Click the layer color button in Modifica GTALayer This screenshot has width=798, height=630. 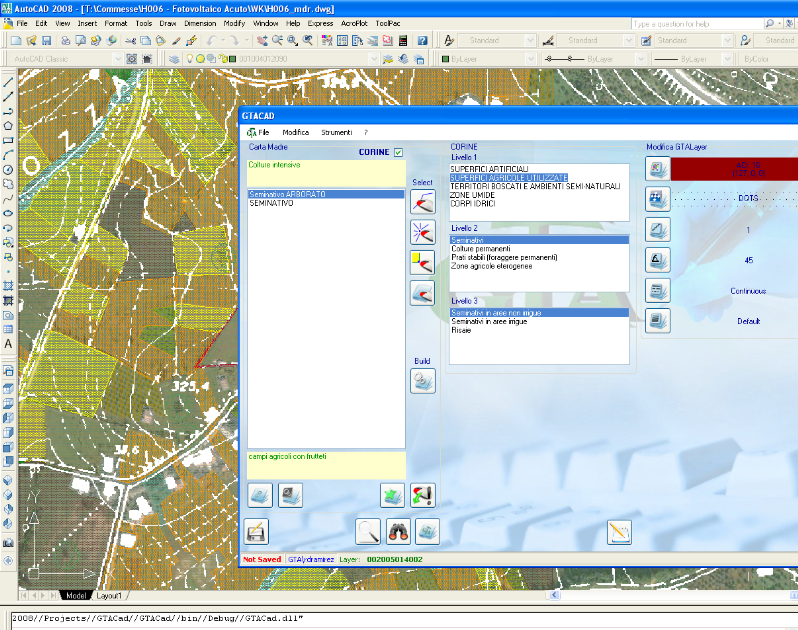(x=658, y=168)
